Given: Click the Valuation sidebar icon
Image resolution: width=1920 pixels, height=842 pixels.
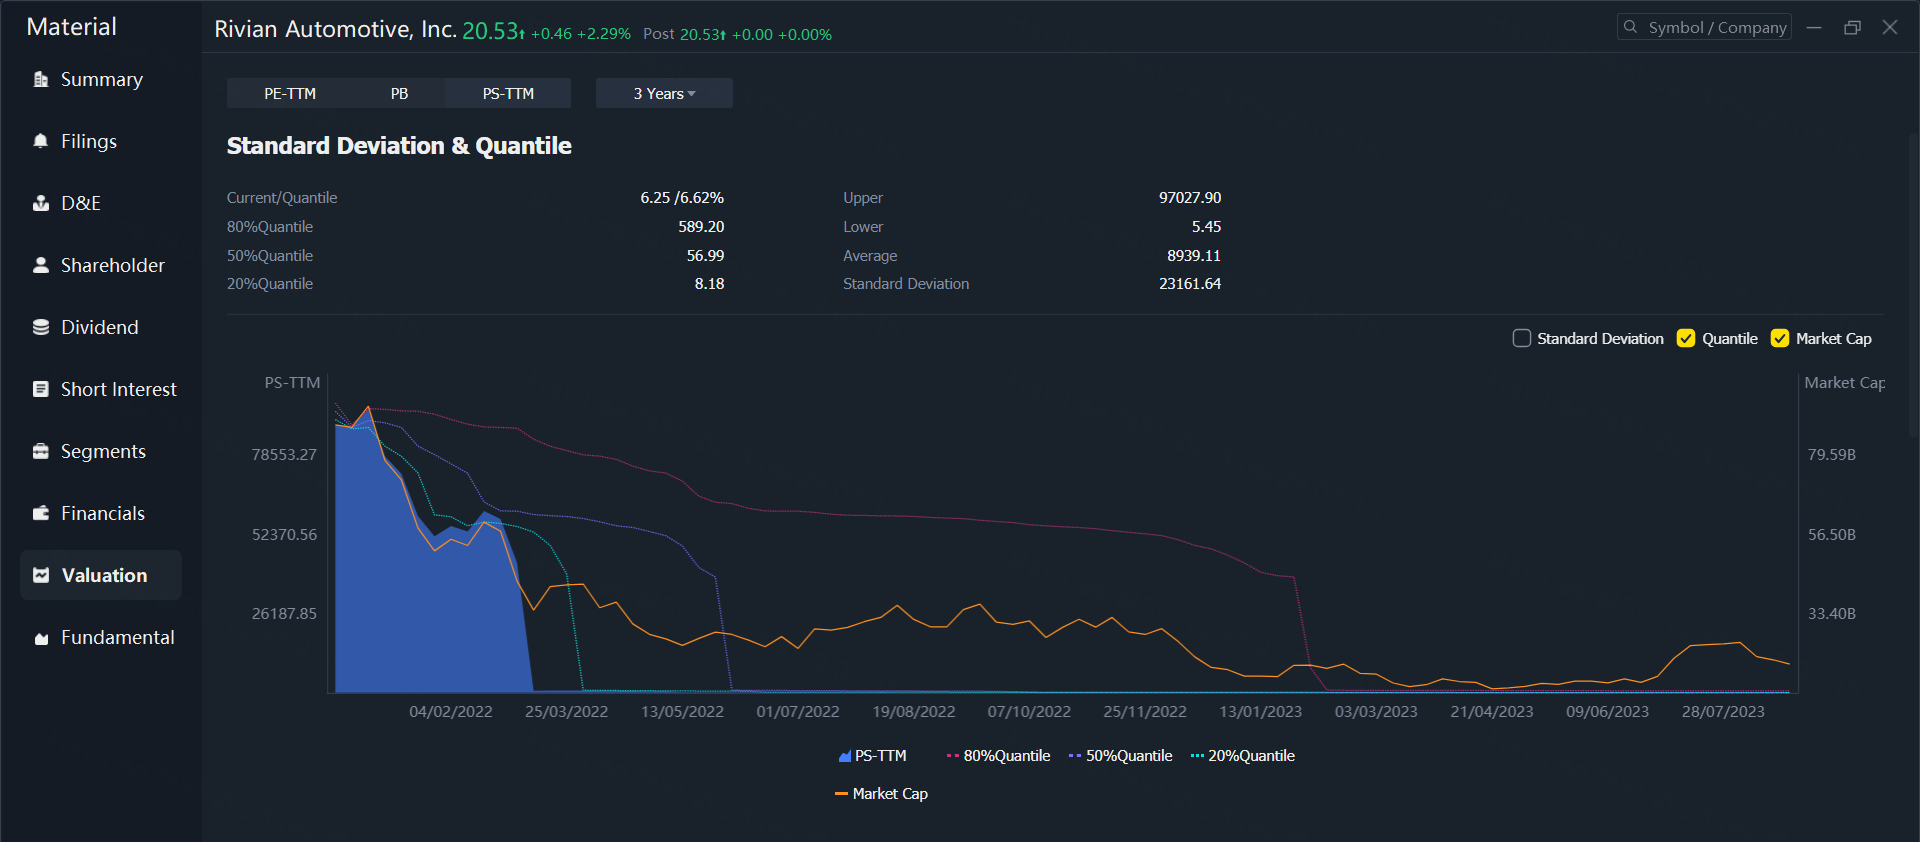Looking at the screenshot, I should (x=41, y=575).
